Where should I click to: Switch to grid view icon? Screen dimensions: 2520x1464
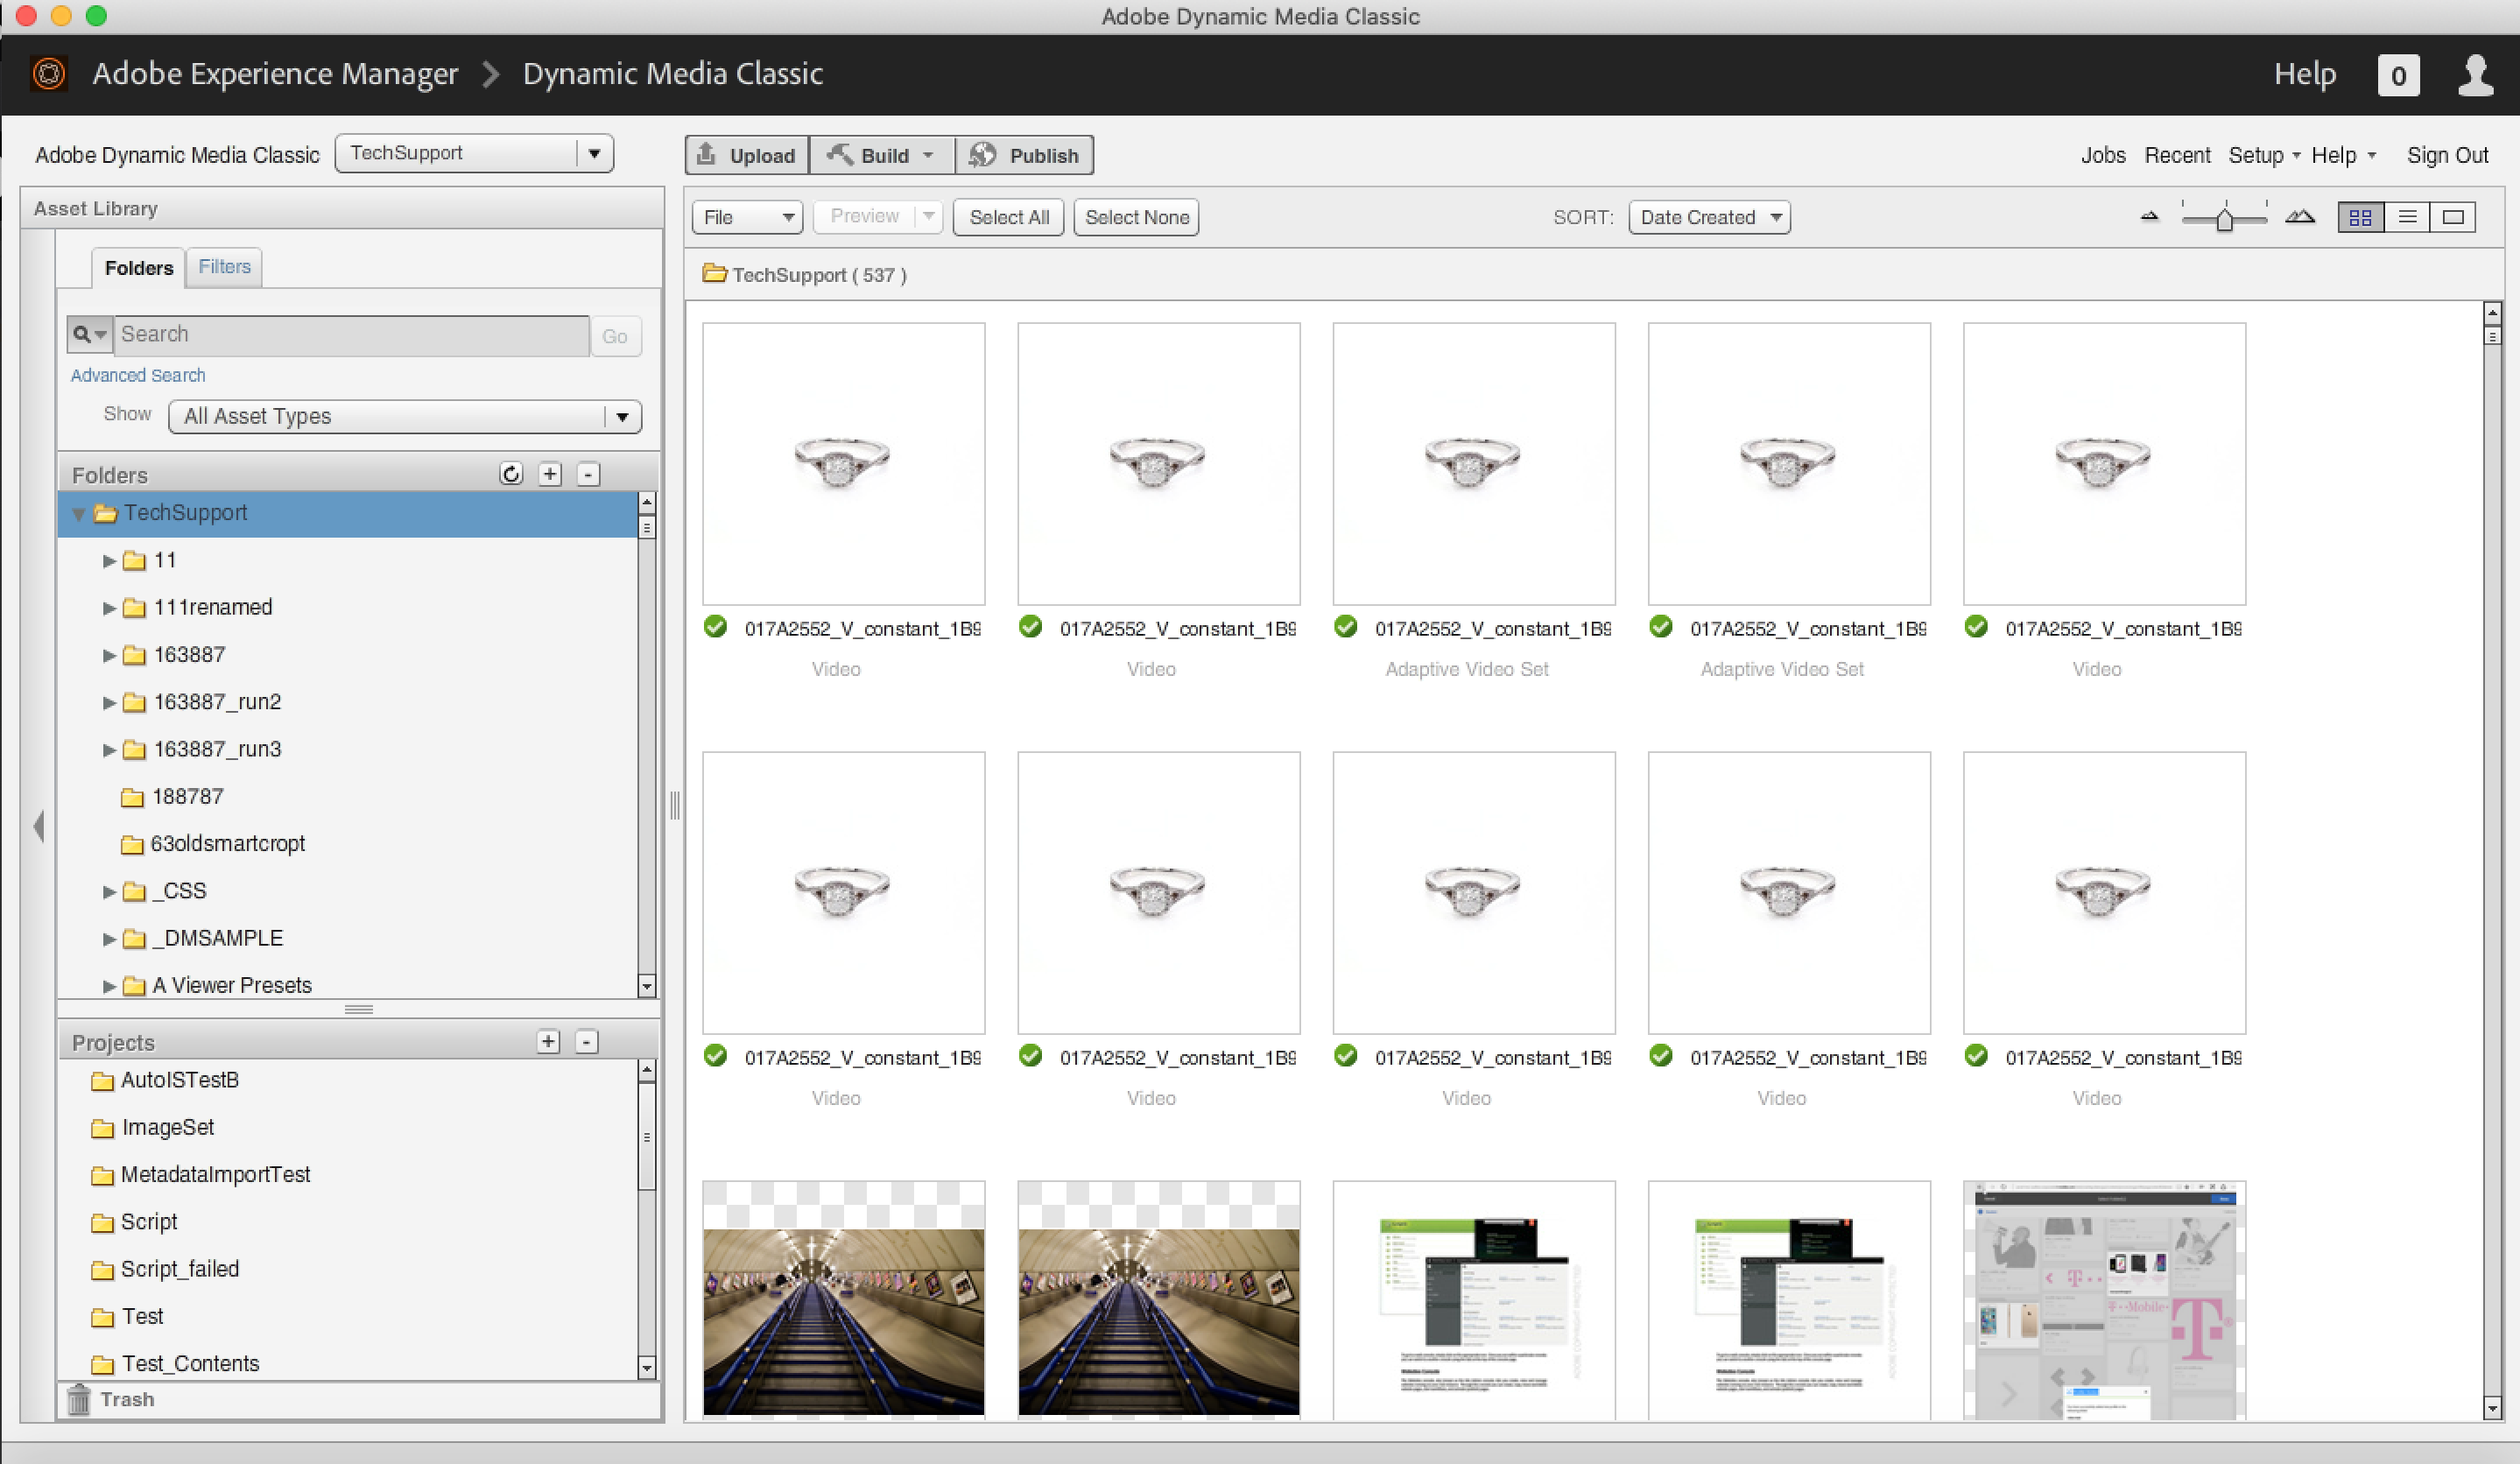[x=2360, y=217]
